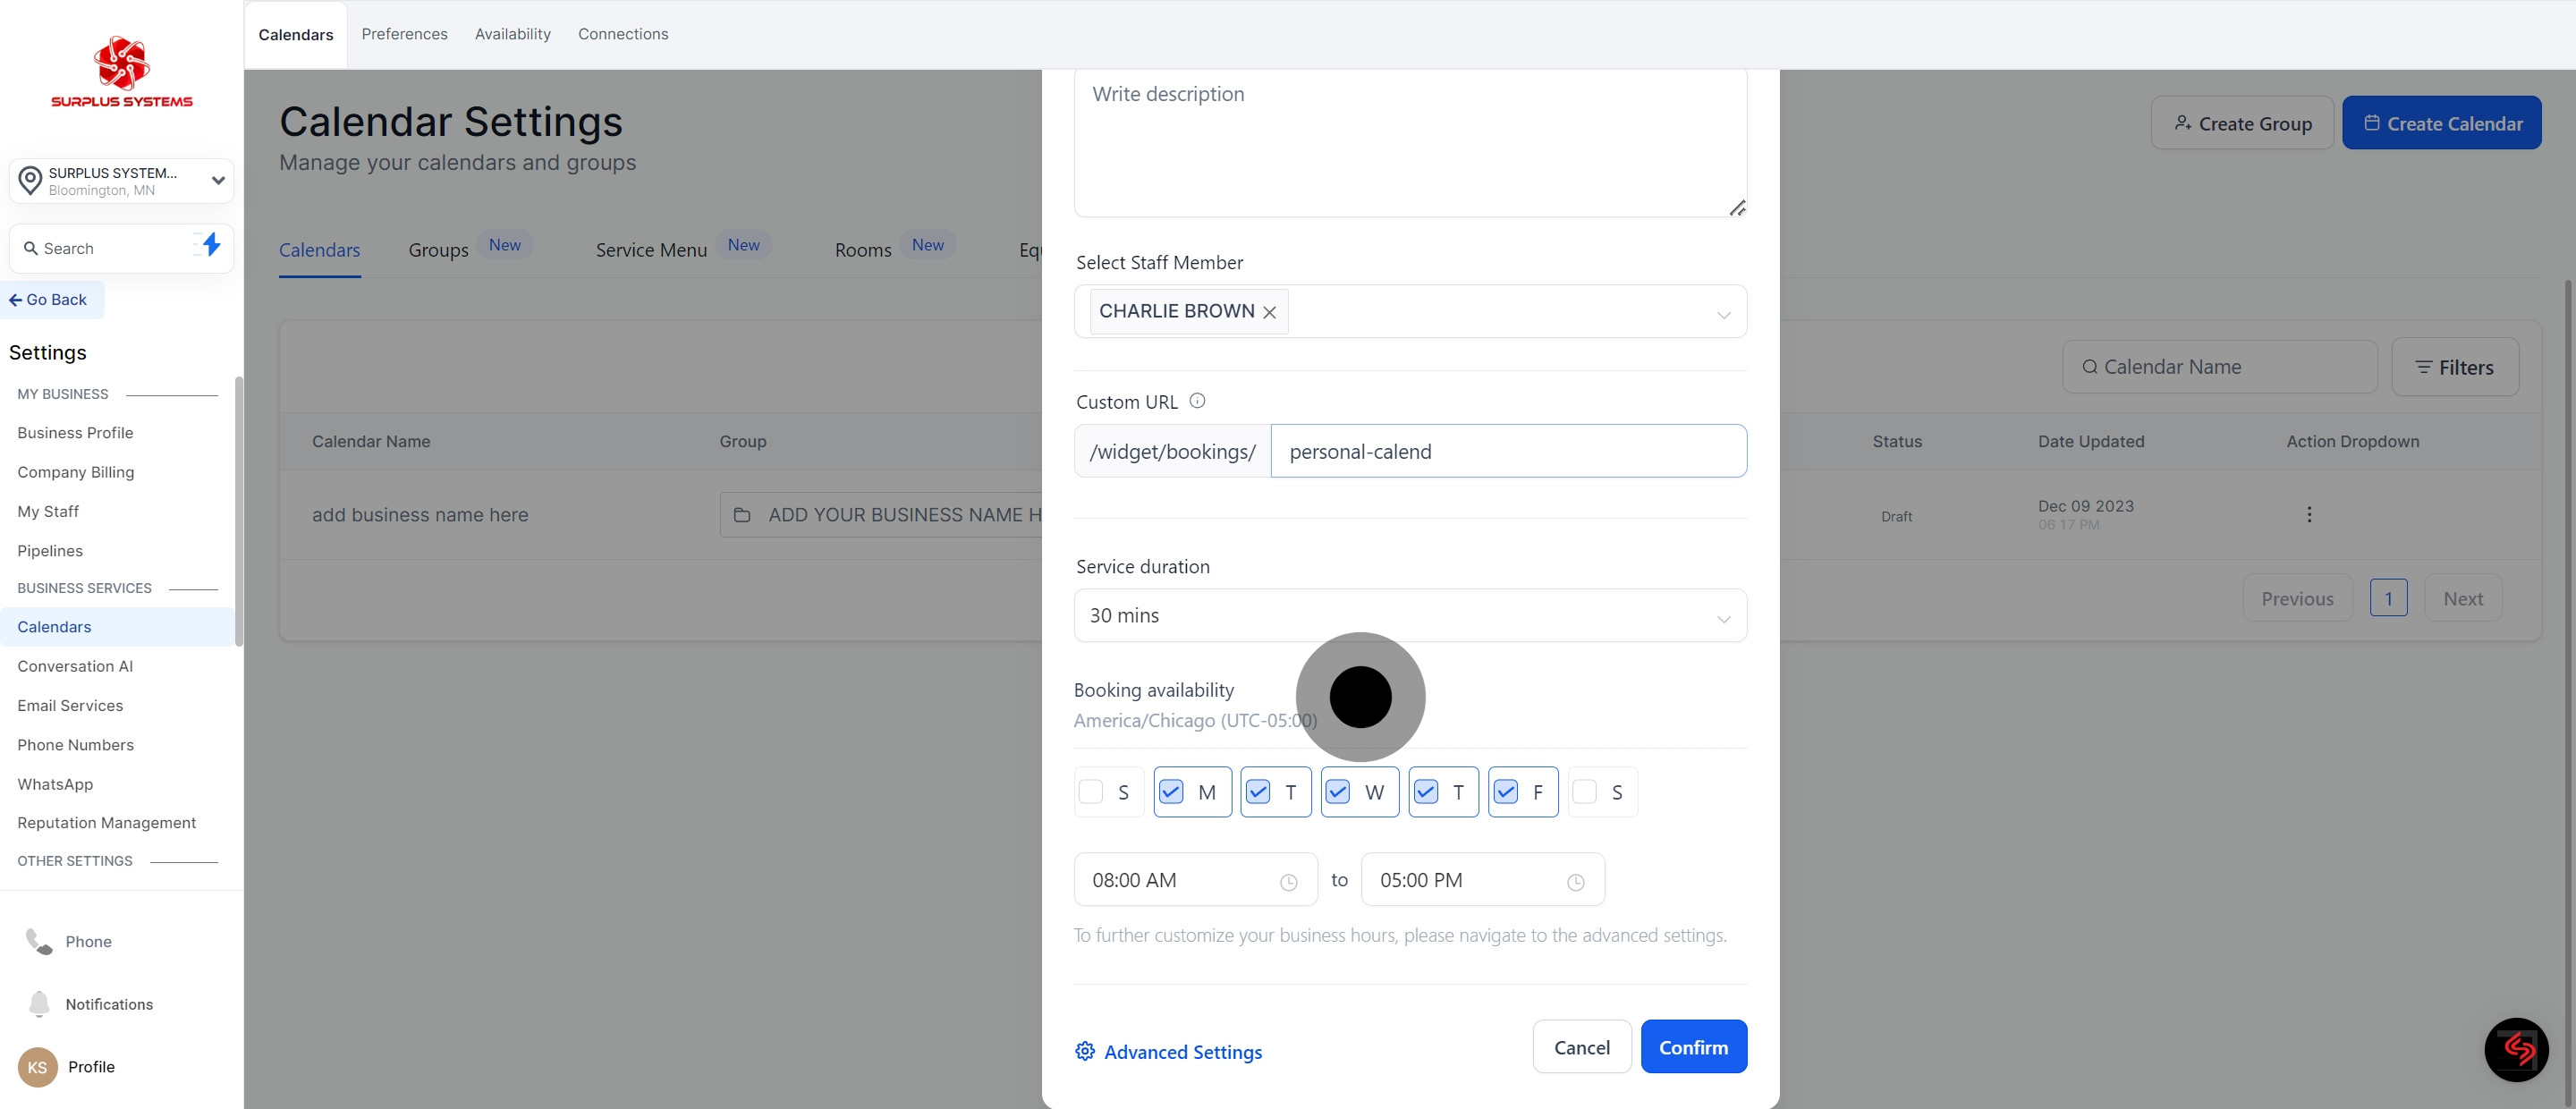Uncheck the Monday checkbox

pyautogui.click(x=1171, y=792)
